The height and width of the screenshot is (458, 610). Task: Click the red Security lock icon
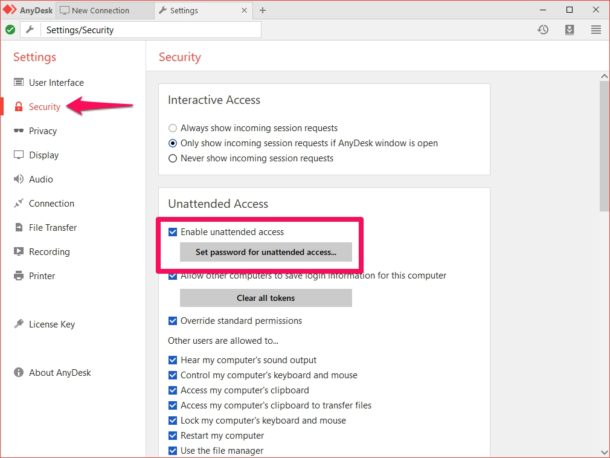click(x=19, y=106)
